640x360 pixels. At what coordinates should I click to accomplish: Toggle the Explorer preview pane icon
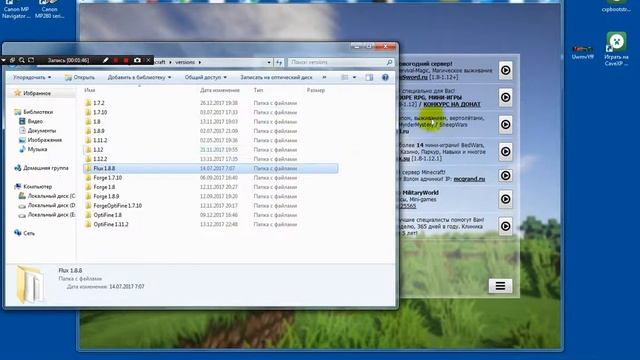point(369,77)
